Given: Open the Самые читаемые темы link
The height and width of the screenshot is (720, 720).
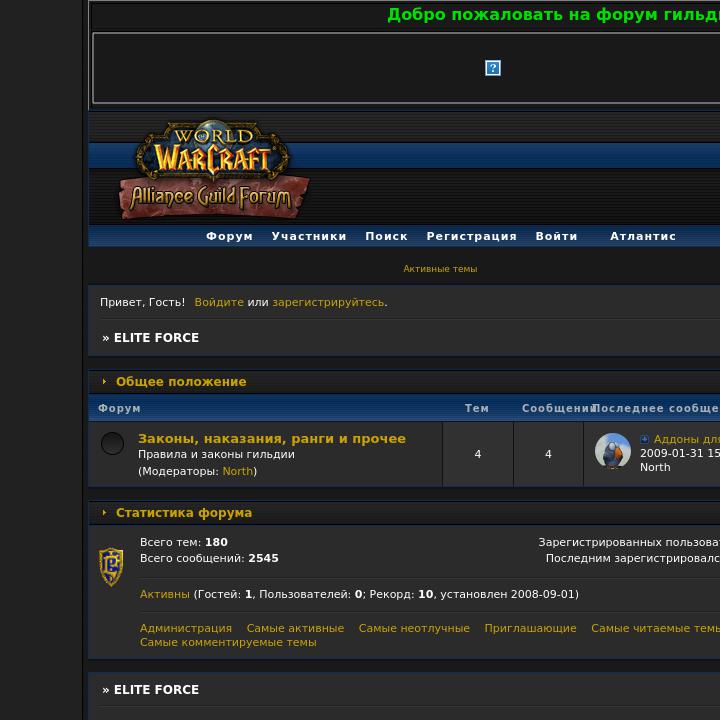Looking at the screenshot, I should pyautogui.click(x=655, y=628).
